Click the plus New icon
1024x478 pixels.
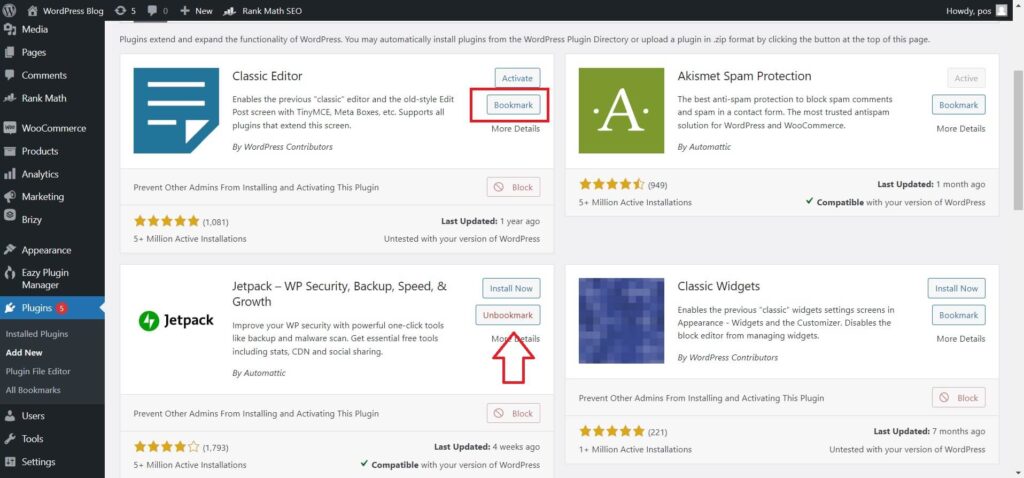tap(185, 10)
